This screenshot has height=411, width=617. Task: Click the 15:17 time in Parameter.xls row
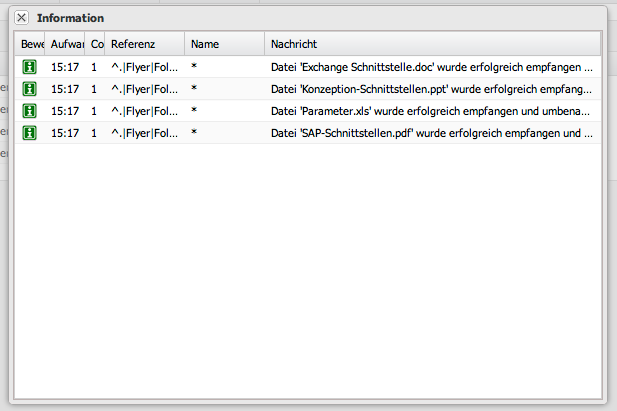click(65, 111)
